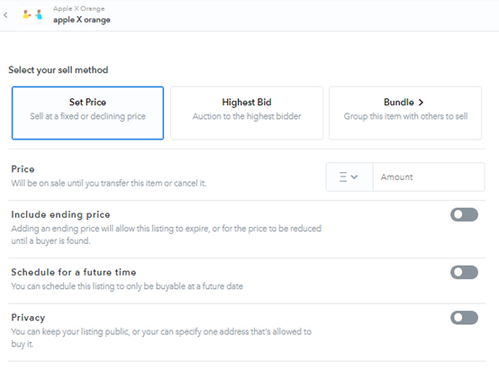This screenshot has width=499, height=380.
Task: Click the Amount input field
Action: [x=429, y=177]
